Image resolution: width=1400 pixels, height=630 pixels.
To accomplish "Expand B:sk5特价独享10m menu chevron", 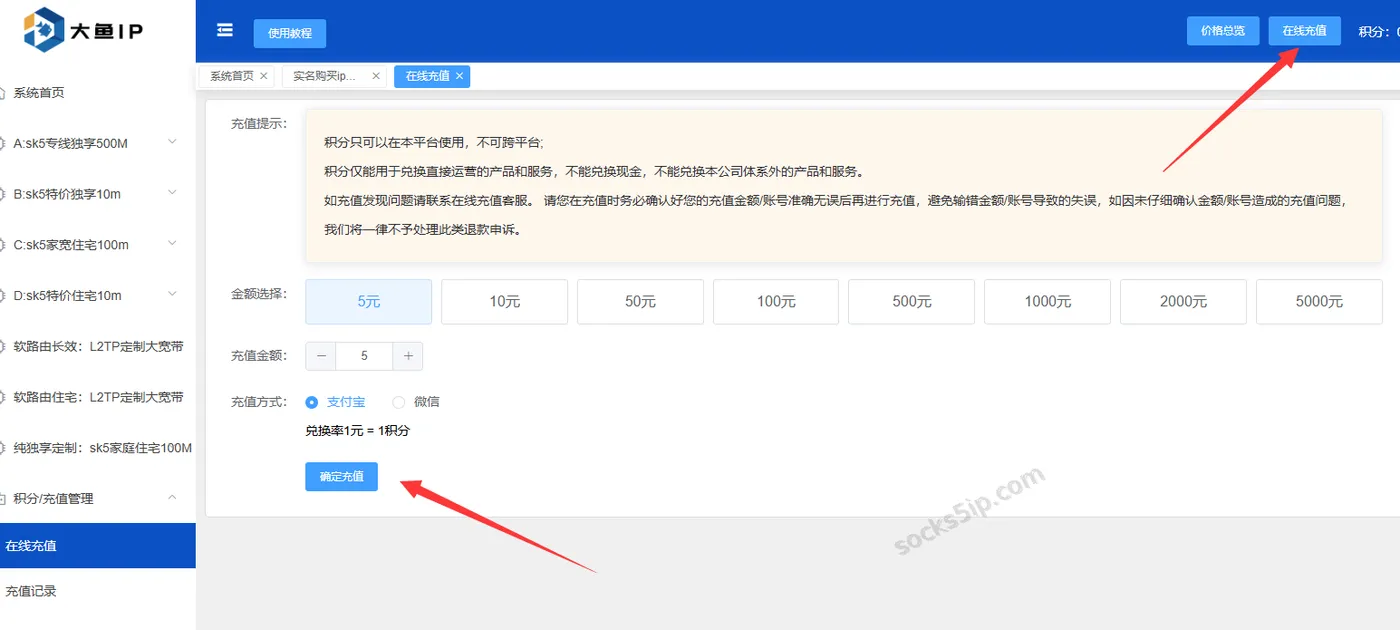I will coord(172,193).
